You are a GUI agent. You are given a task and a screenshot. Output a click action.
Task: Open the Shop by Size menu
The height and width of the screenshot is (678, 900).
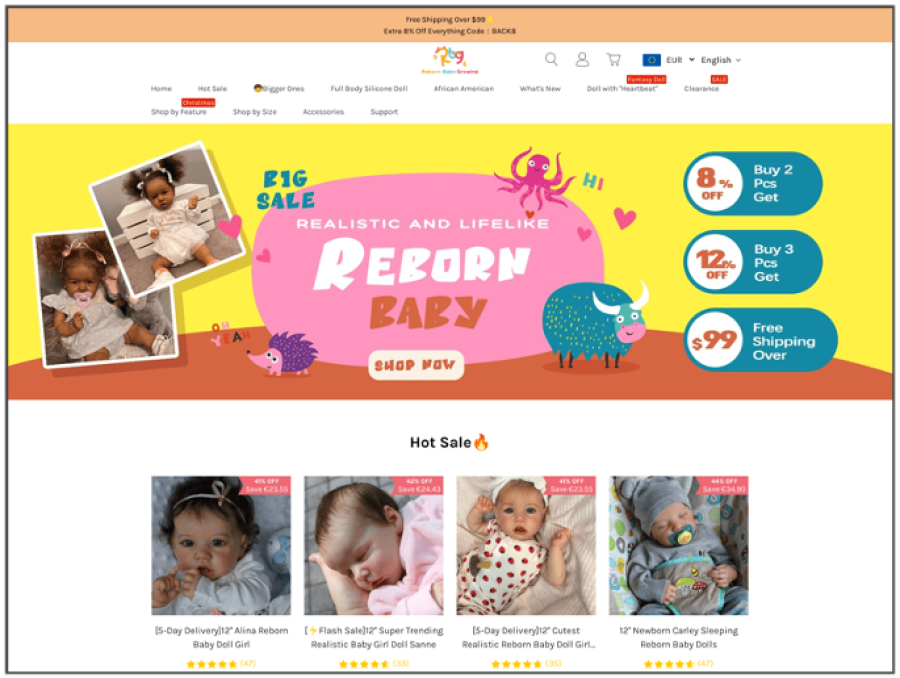pos(254,112)
